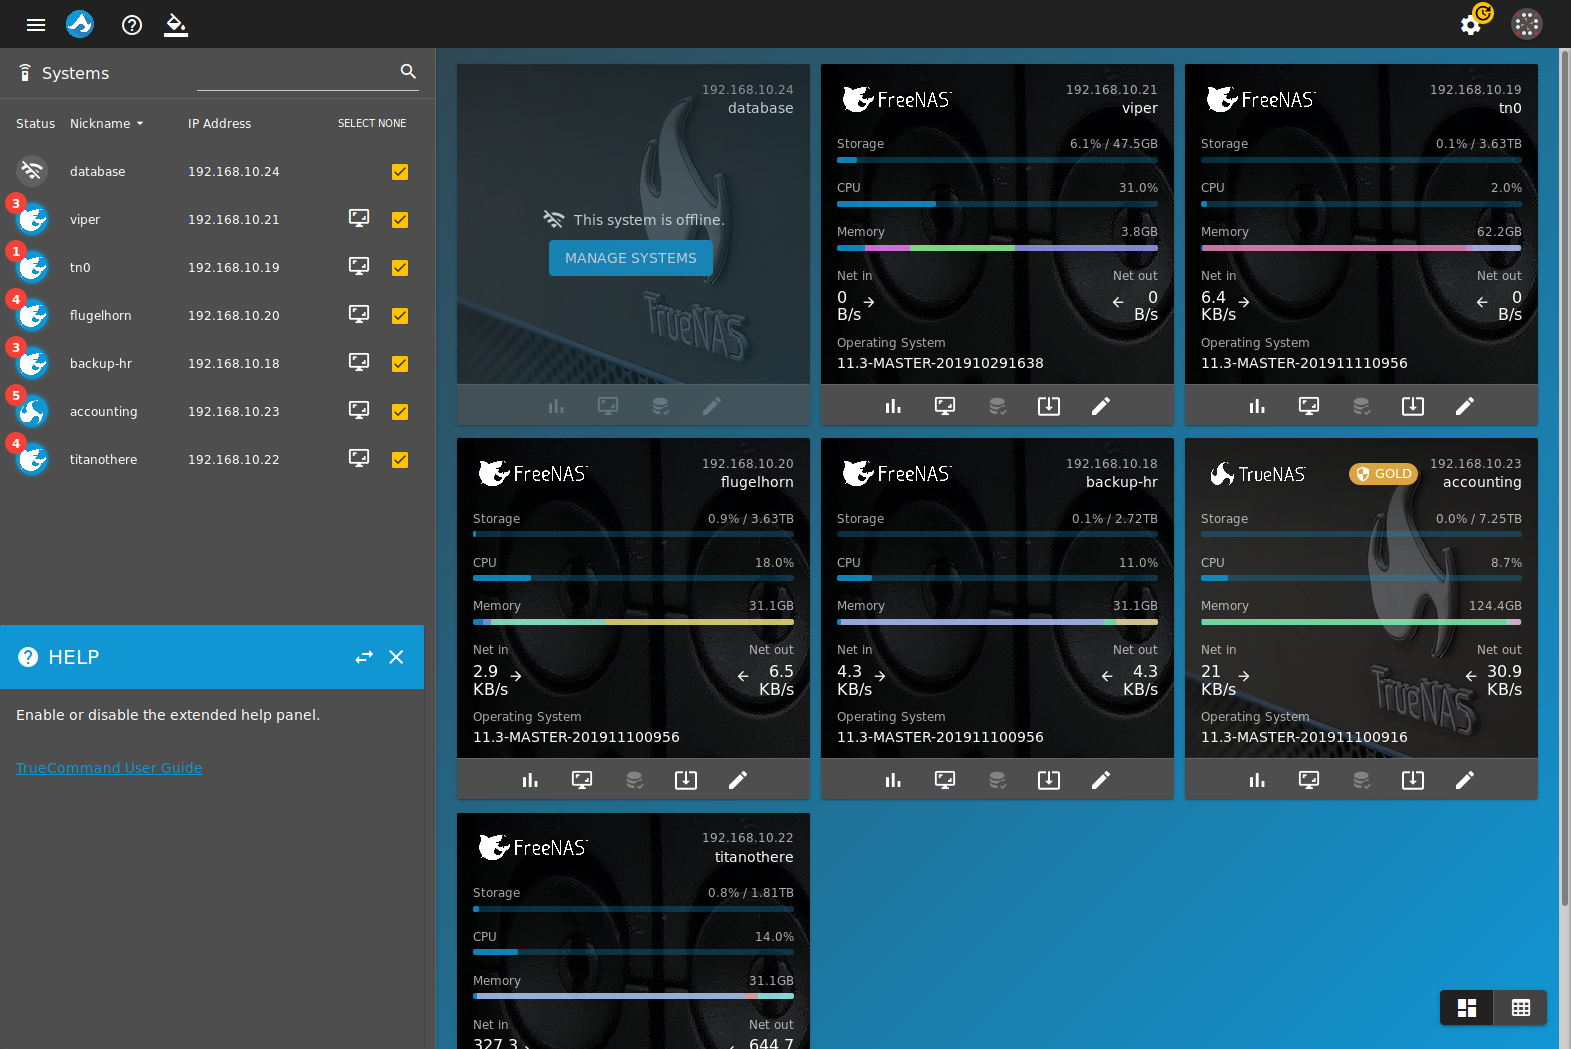1571x1049 pixels.
Task: Uncheck the database system checkbox
Action: (x=400, y=172)
